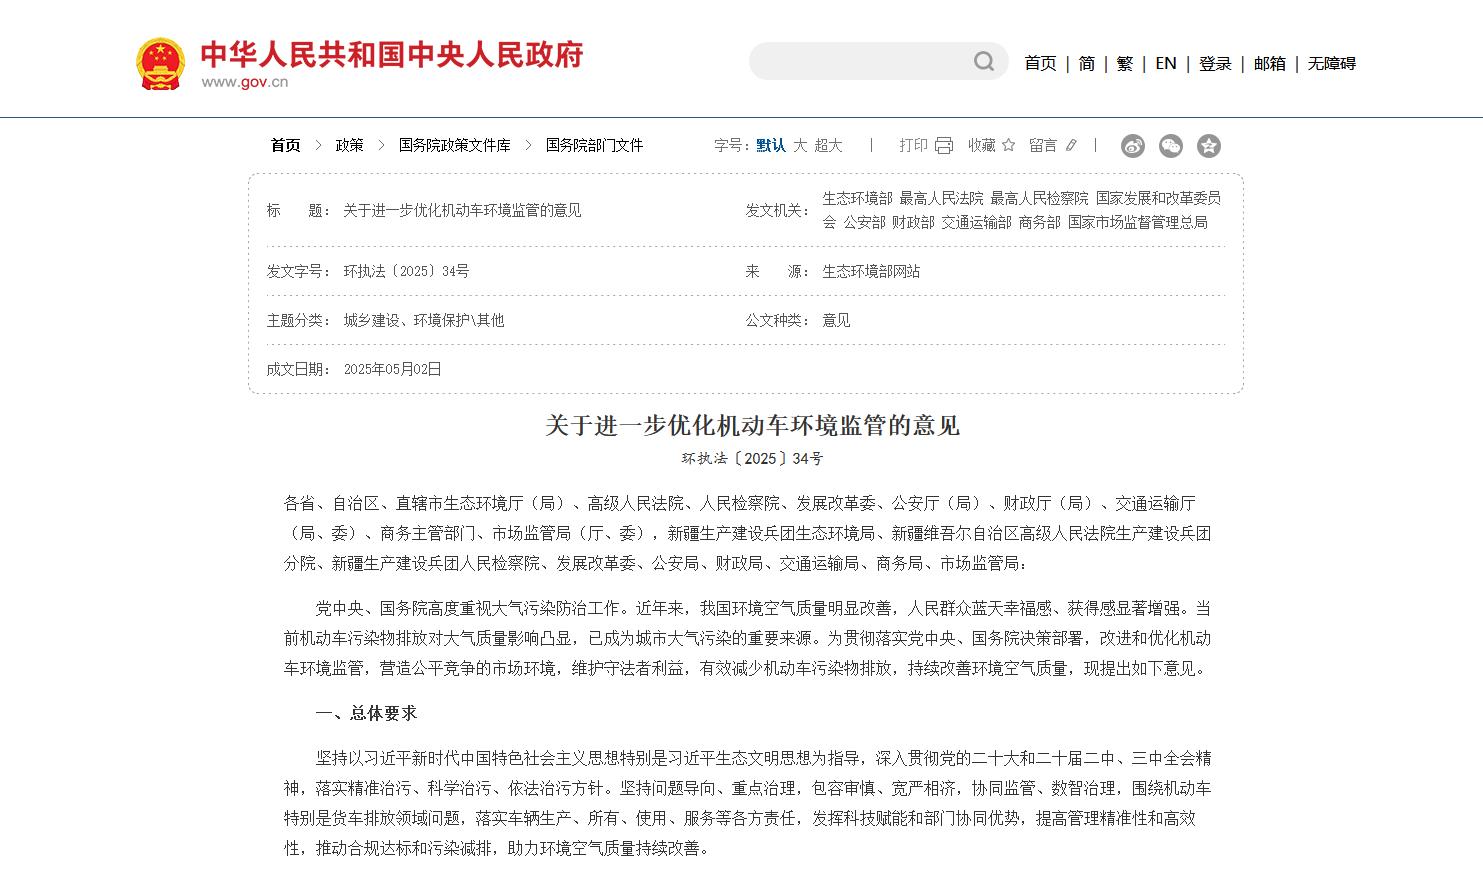Open the 政策 breadcrumb link

[x=349, y=146]
